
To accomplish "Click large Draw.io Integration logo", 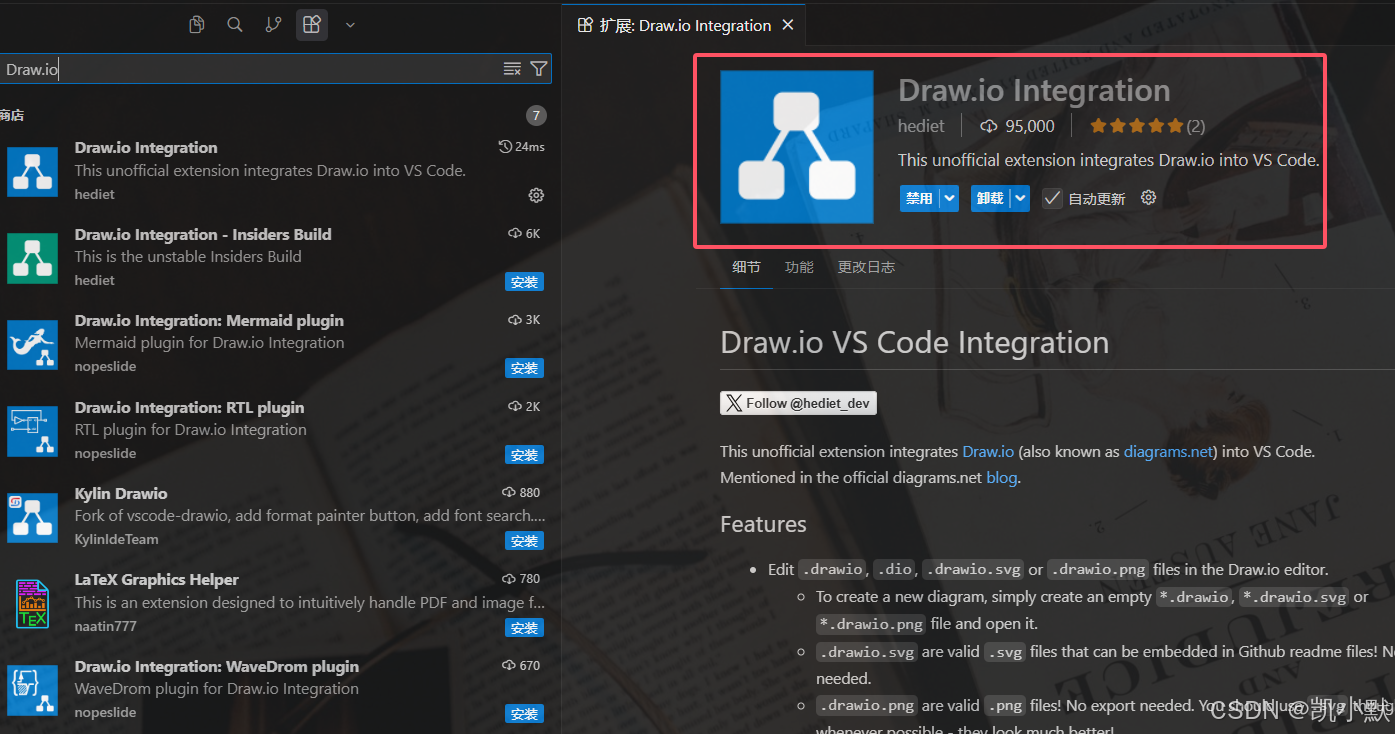I will coord(796,147).
